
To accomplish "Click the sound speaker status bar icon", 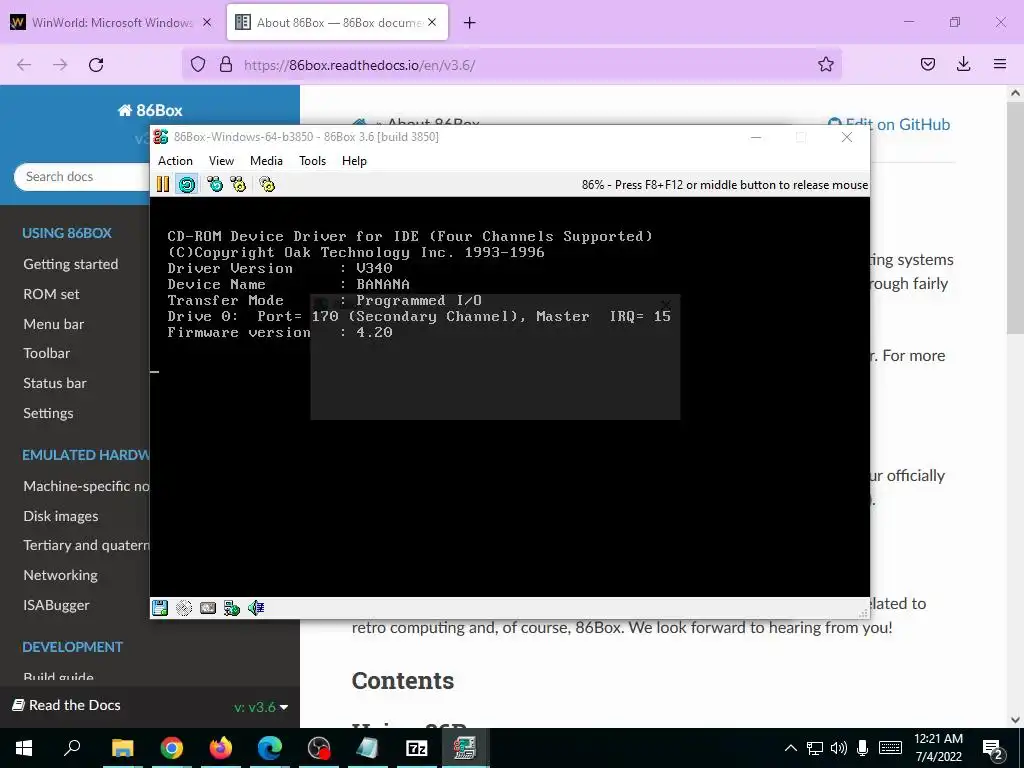I will [x=255, y=608].
